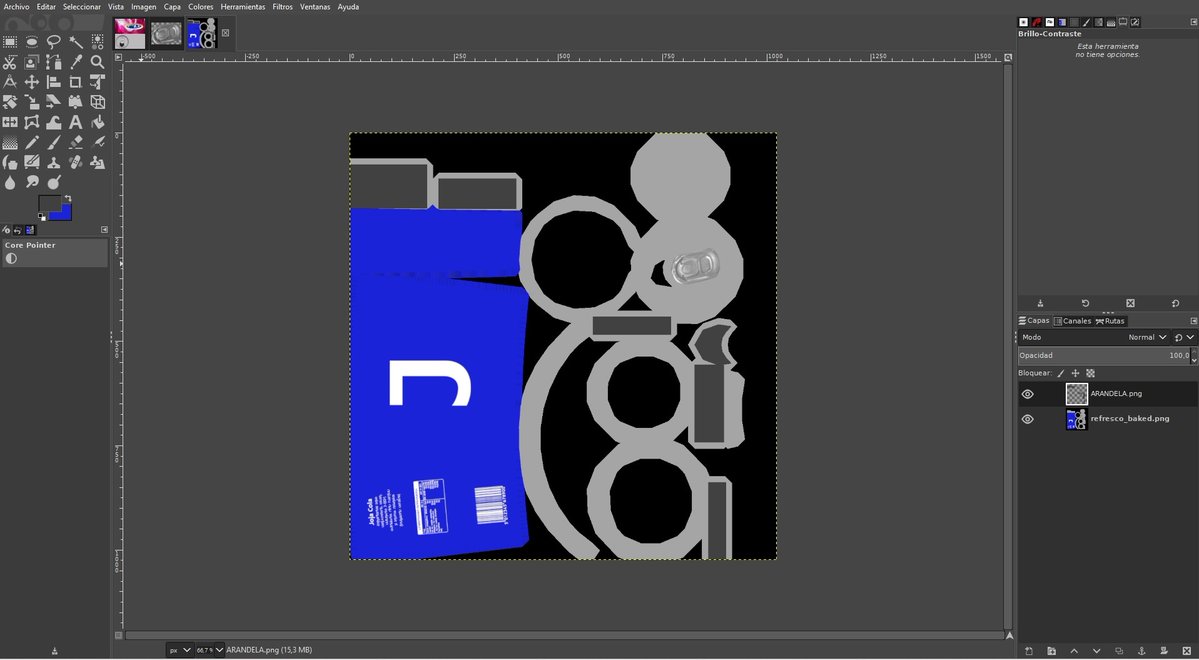
Task: Select the Select by Color tool
Action: pos(98,41)
